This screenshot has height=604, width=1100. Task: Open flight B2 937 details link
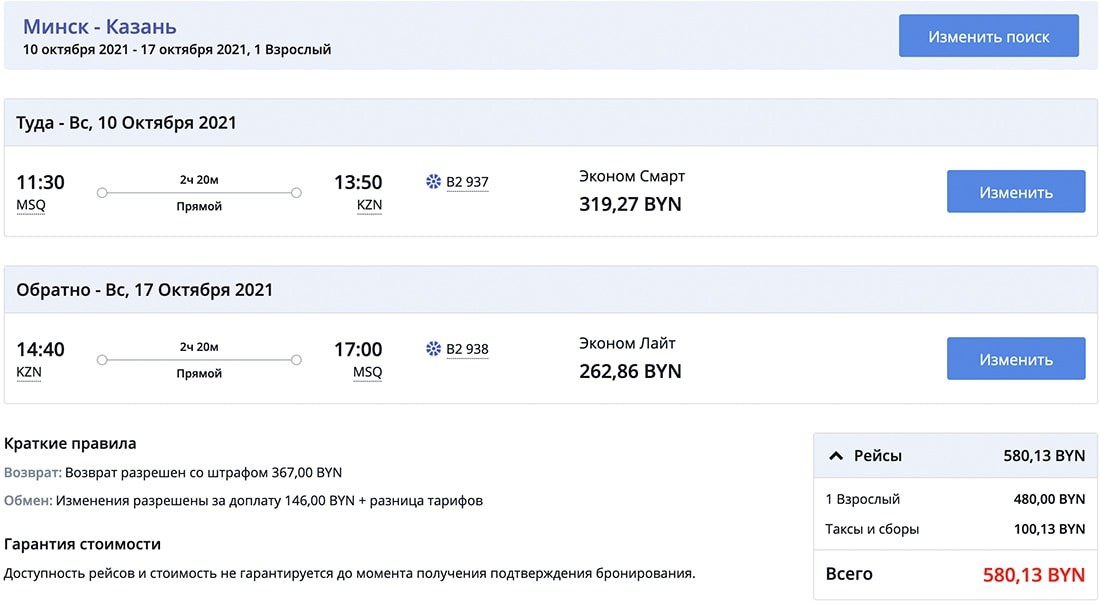[x=468, y=182]
